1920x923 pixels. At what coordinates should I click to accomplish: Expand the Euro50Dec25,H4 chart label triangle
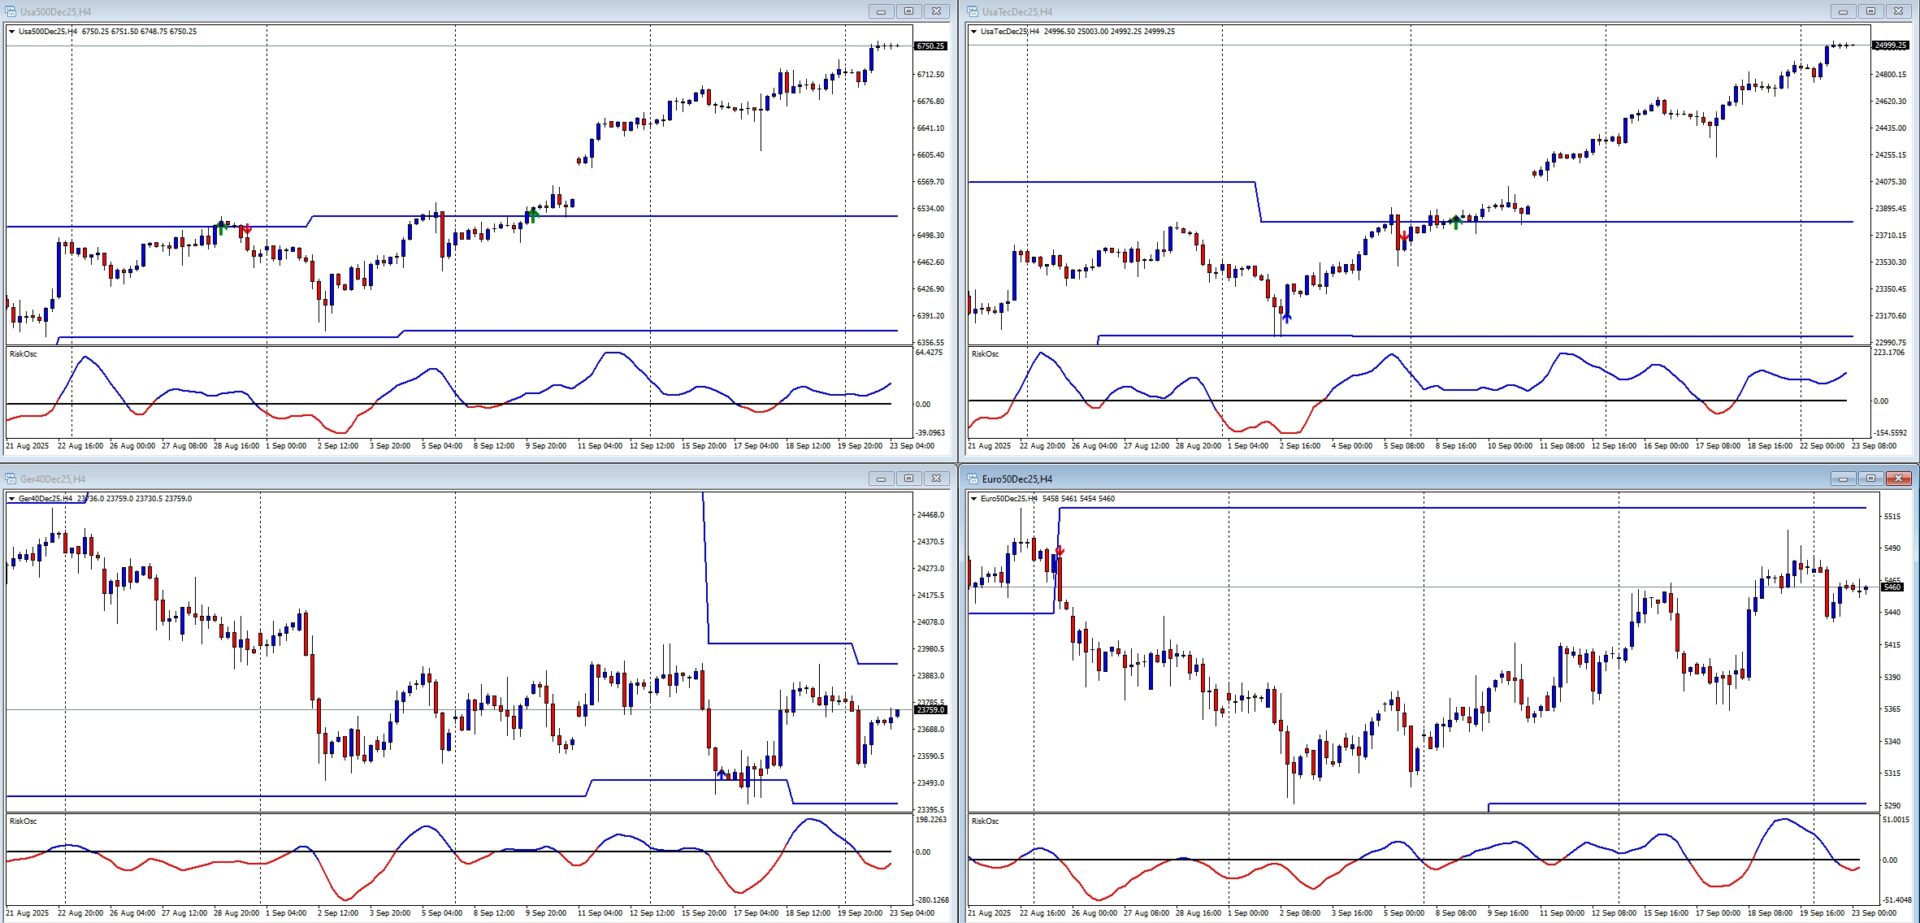tap(974, 499)
